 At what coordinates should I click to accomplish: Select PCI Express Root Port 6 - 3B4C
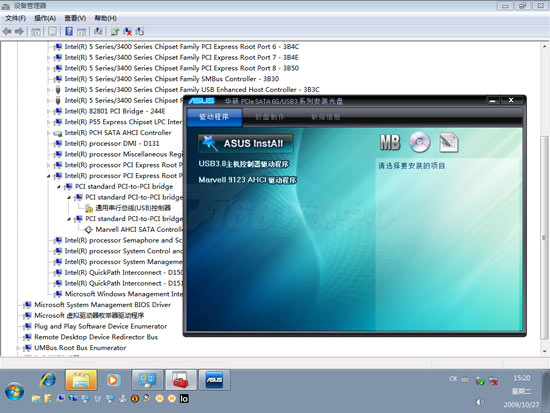182,47
